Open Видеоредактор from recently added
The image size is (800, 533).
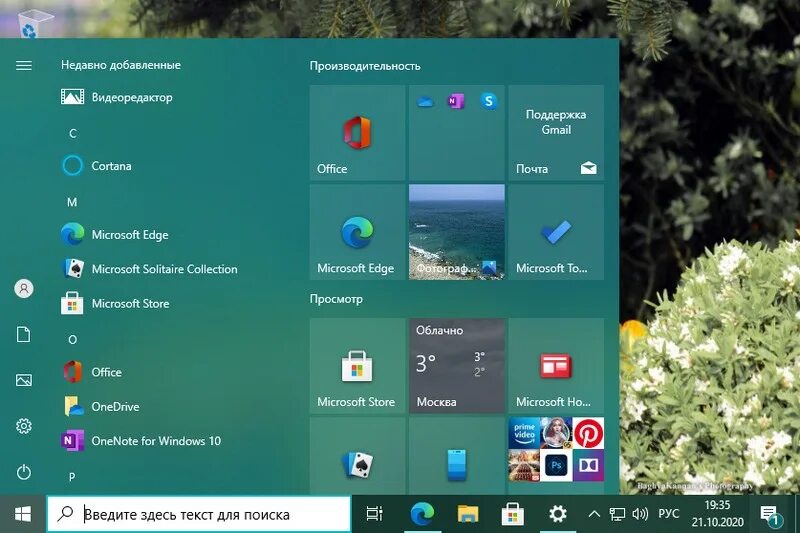(117, 96)
